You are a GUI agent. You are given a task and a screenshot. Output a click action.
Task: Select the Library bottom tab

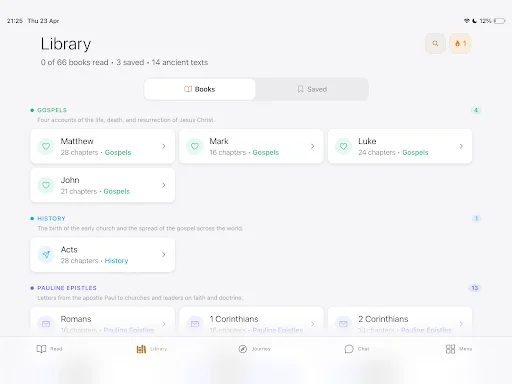(152, 349)
